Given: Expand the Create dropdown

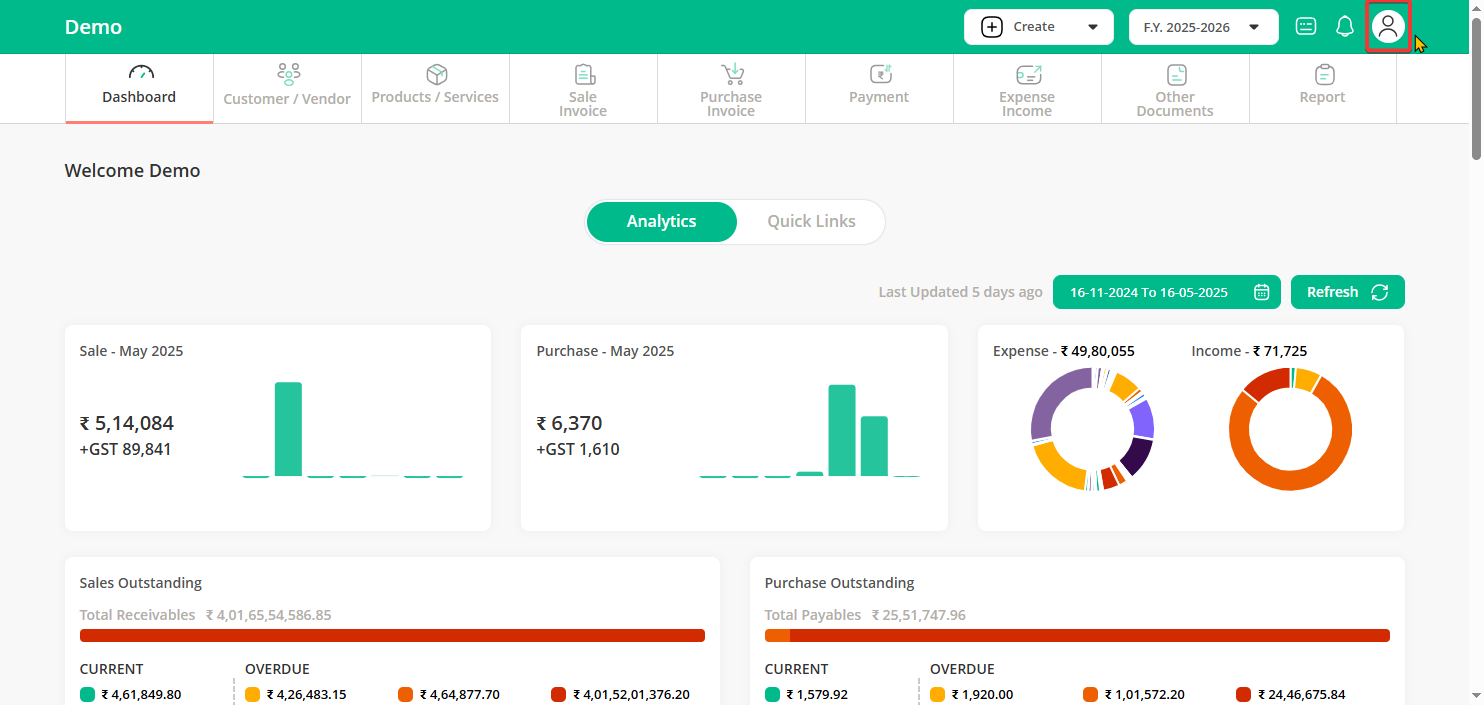Looking at the screenshot, I should [1038, 27].
